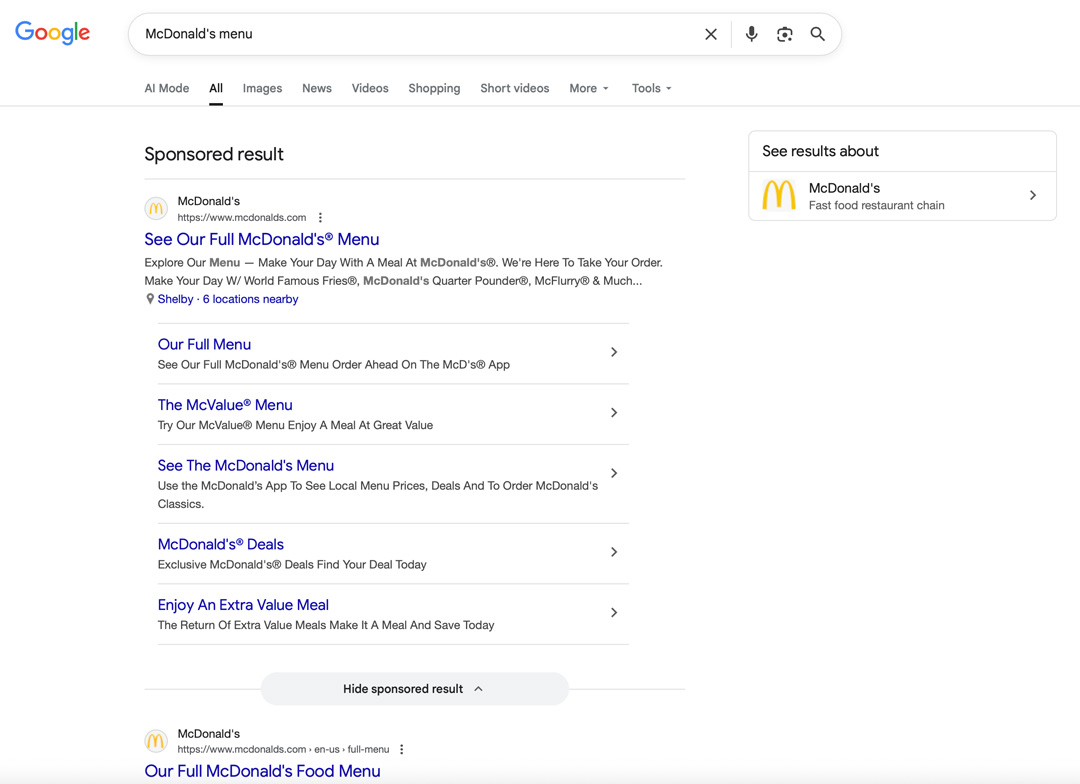Screen dimensions: 1080x784
Task: Click the McDonald's favicon next to the ad
Action: tap(156, 208)
